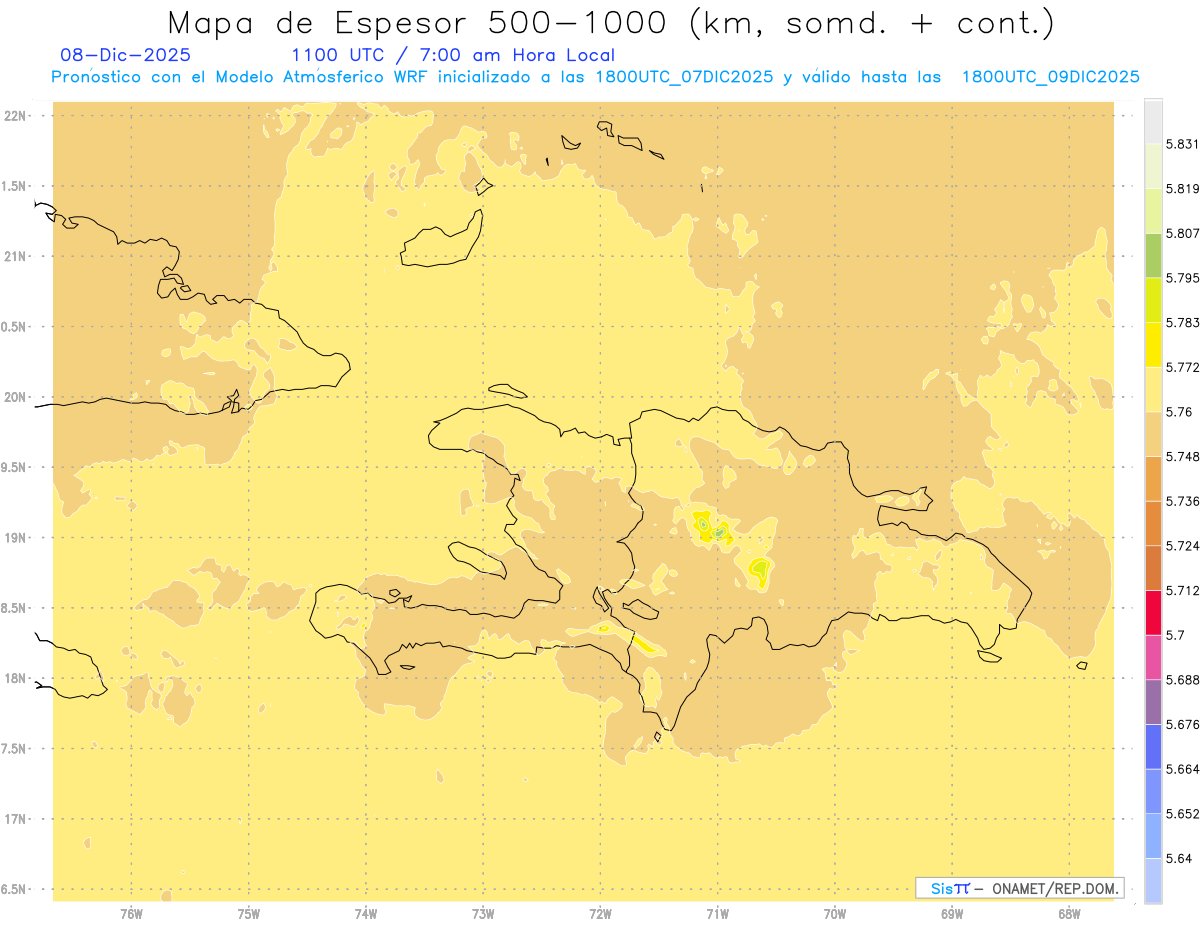Click the color bar value '5.712'
This screenshot has height=927, width=1200.
point(1182,590)
